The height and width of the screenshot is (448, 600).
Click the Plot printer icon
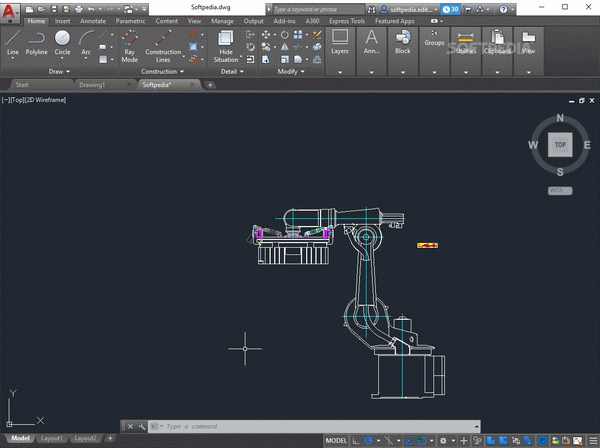pos(78,9)
